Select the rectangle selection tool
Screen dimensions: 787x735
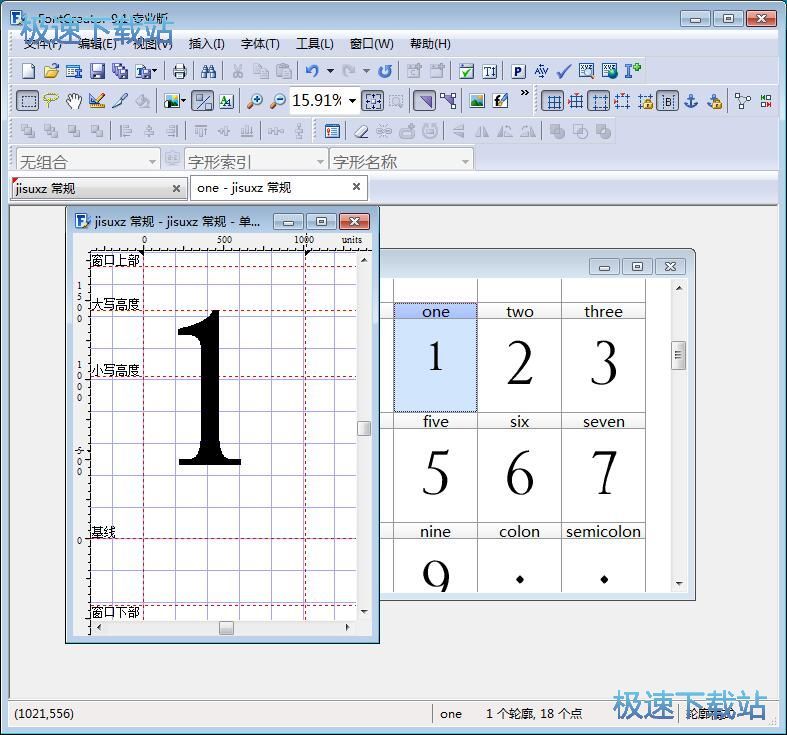[28, 101]
